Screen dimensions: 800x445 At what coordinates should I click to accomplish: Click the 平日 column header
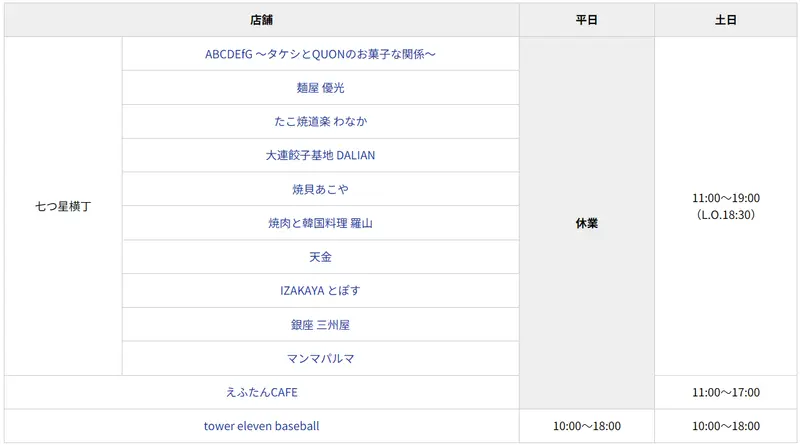(587, 20)
